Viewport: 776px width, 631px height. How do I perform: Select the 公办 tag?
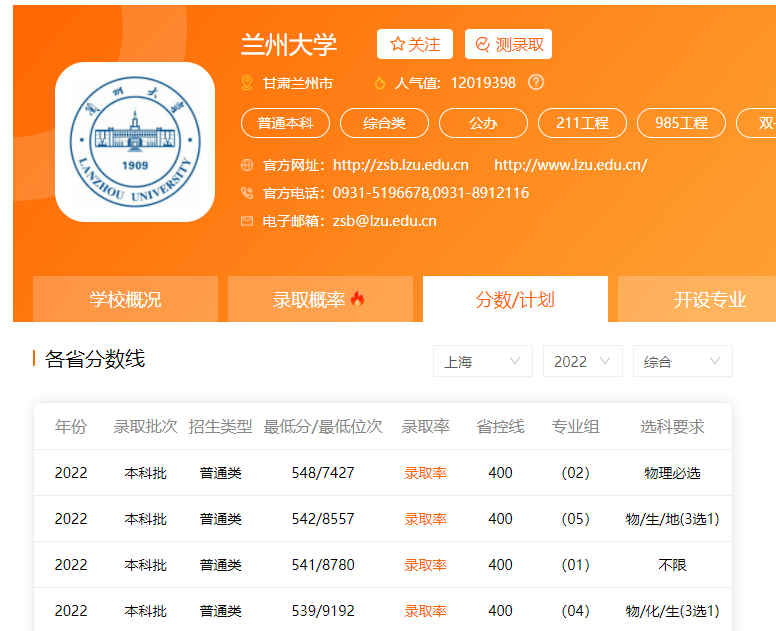pyautogui.click(x=483, y=123)
